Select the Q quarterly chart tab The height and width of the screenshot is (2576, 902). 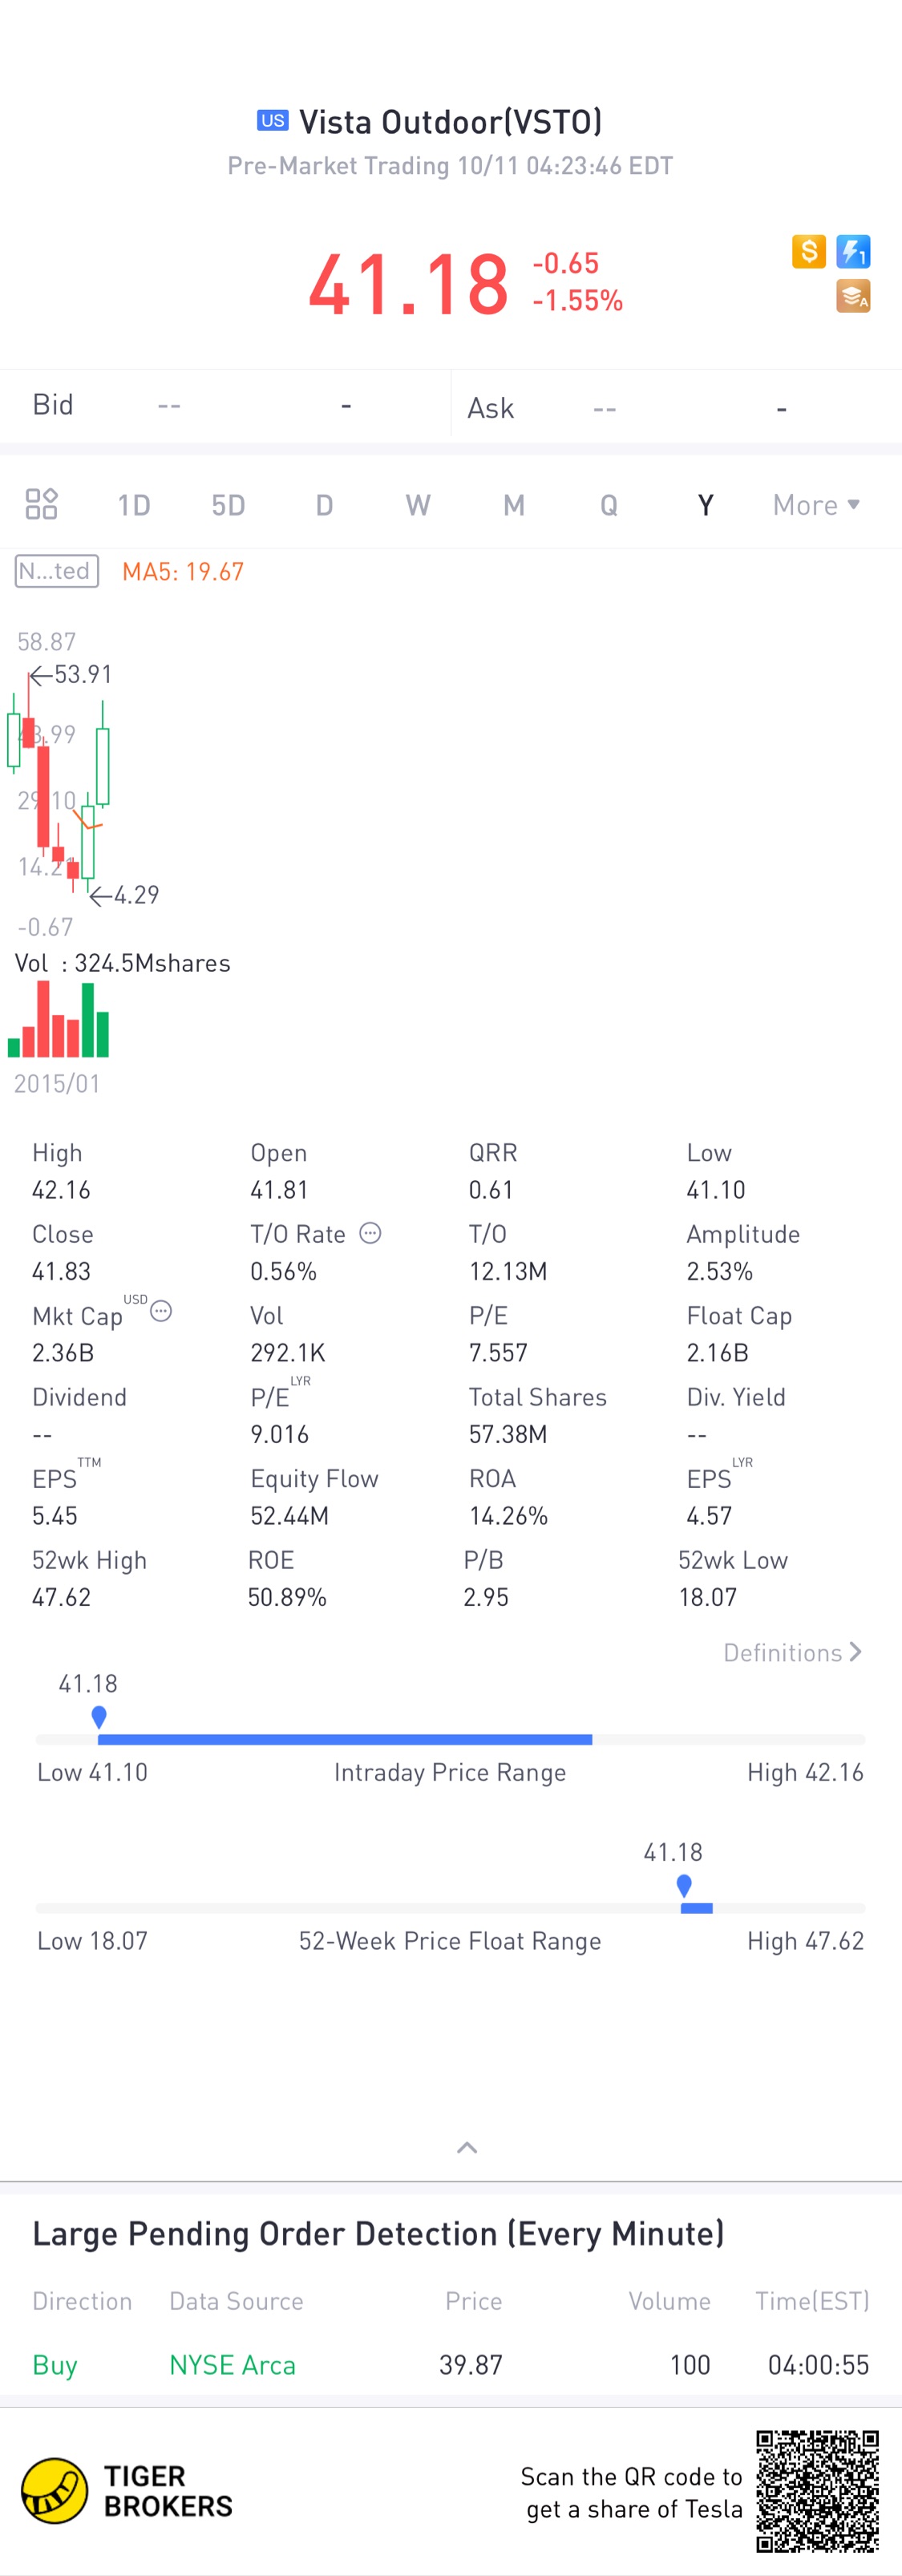(608, 505)
